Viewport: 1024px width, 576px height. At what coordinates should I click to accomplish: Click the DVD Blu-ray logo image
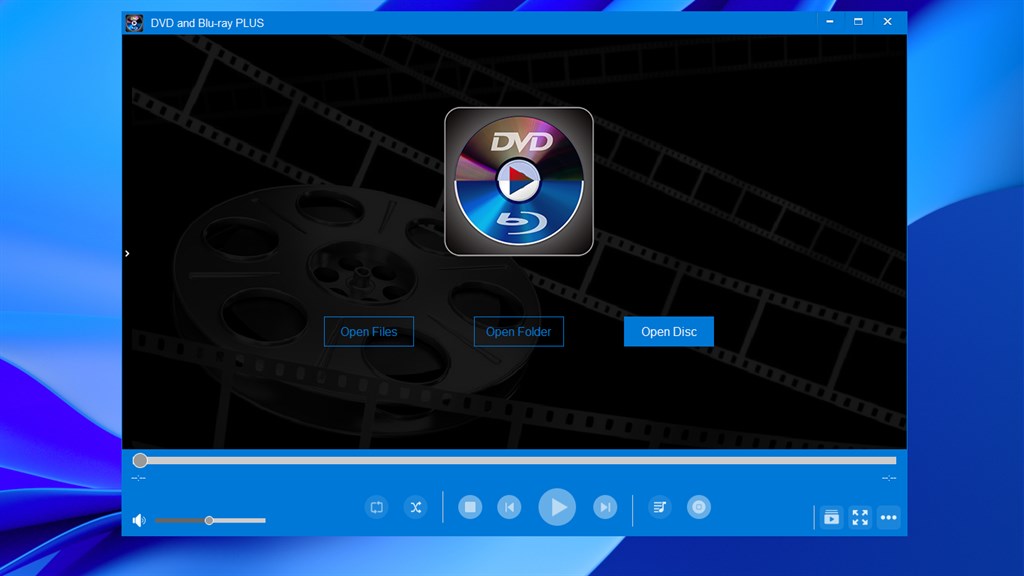click(519, 182)
